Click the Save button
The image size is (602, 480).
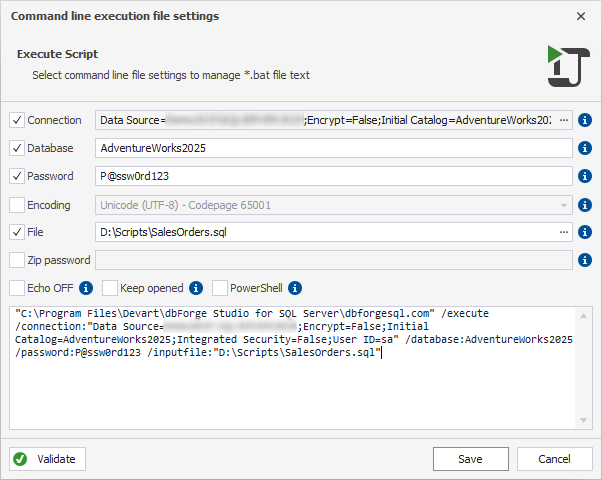pyautogui.click(x=471, y=459)
